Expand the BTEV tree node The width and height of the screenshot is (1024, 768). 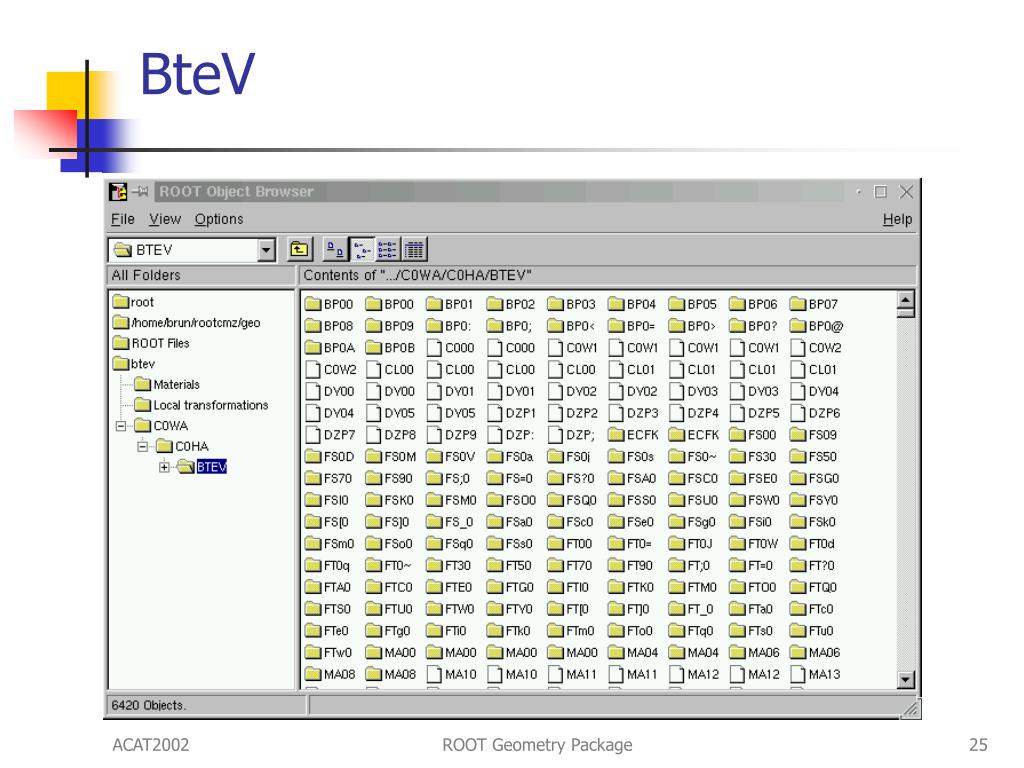[x=164, y=467]
